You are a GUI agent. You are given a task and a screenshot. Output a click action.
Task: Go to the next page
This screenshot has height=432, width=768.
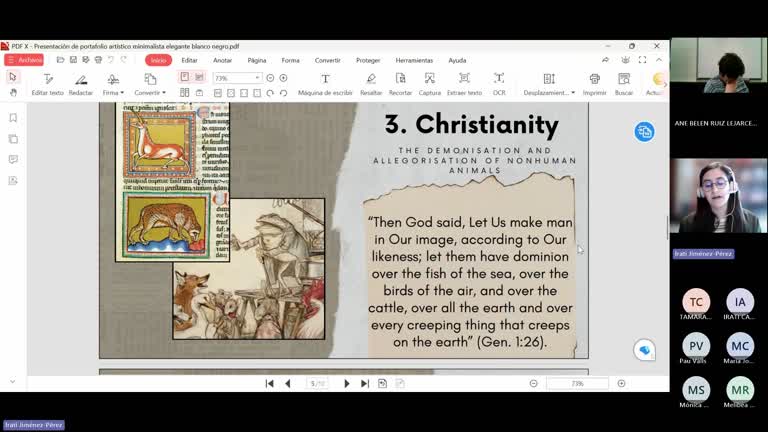347,384
